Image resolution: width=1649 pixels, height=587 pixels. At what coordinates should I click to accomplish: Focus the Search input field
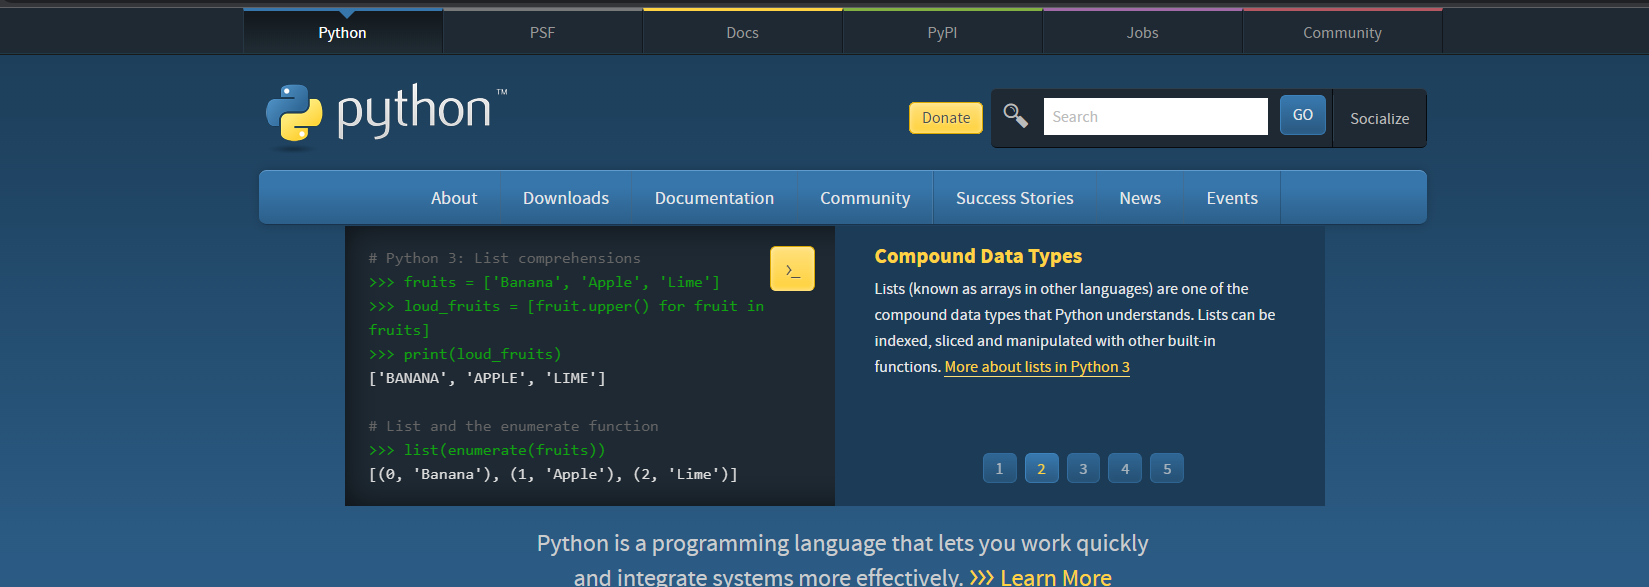click(1155, 116)
